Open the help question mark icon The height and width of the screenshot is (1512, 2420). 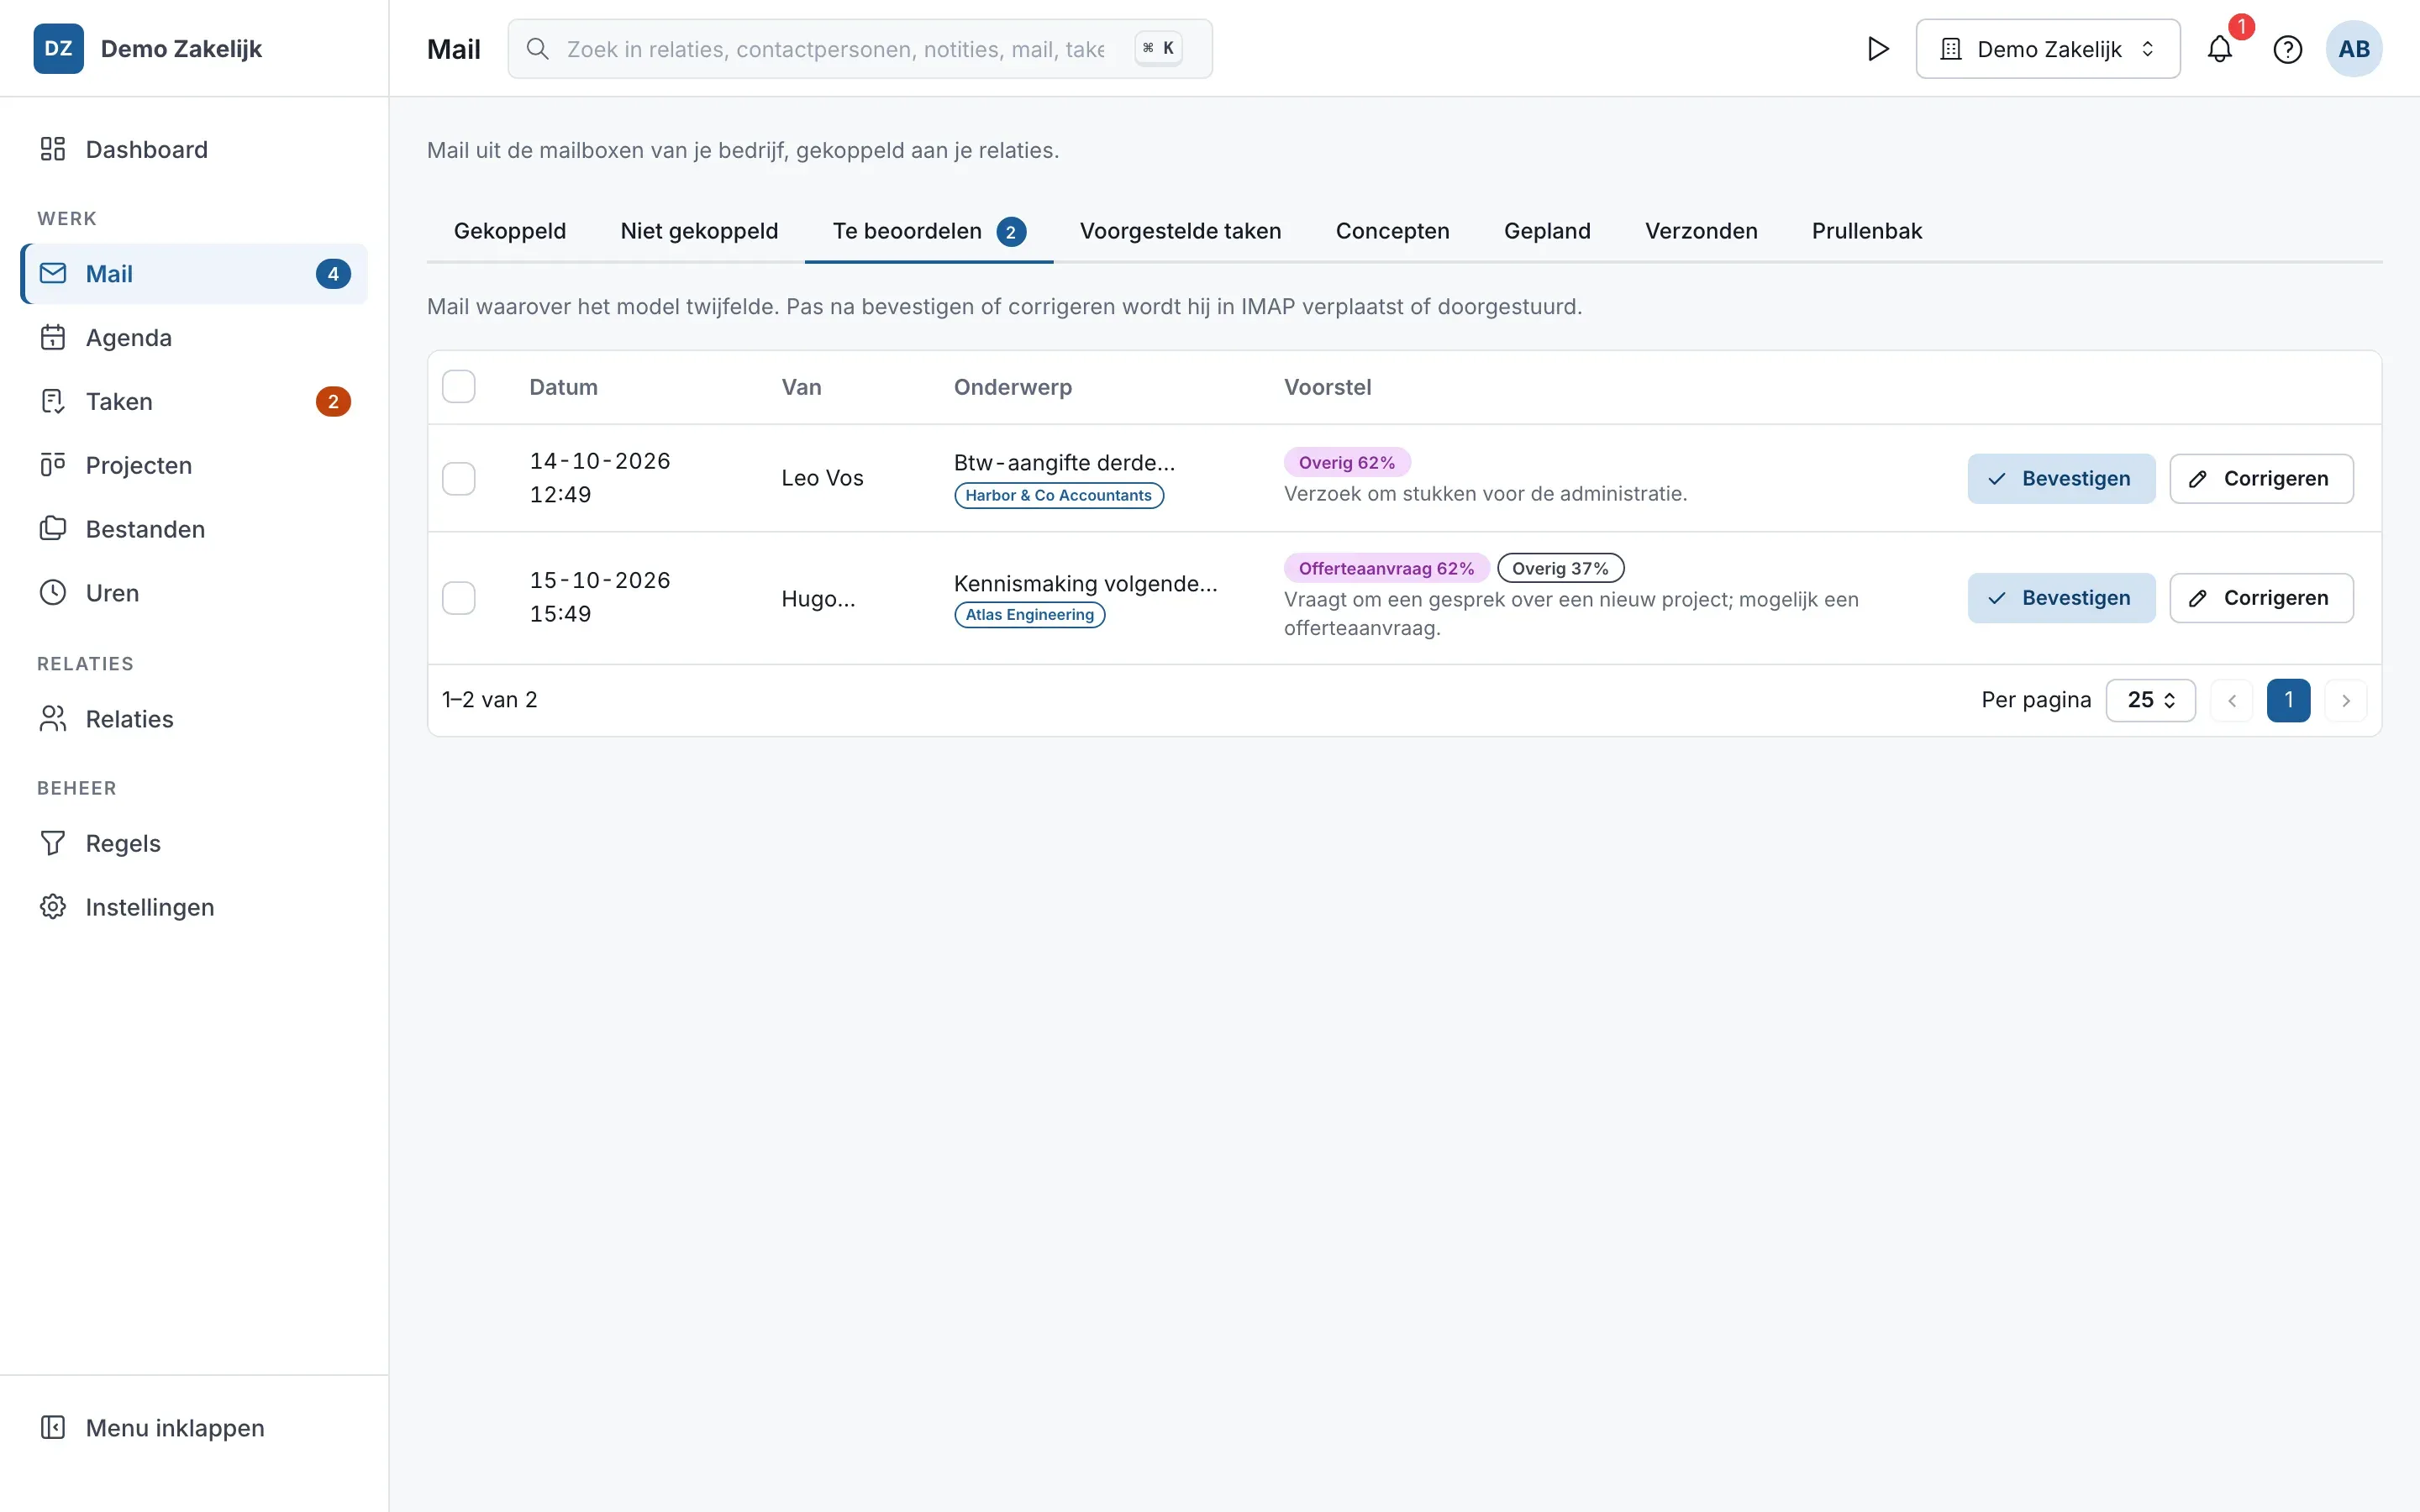(x=2287, y=49)
